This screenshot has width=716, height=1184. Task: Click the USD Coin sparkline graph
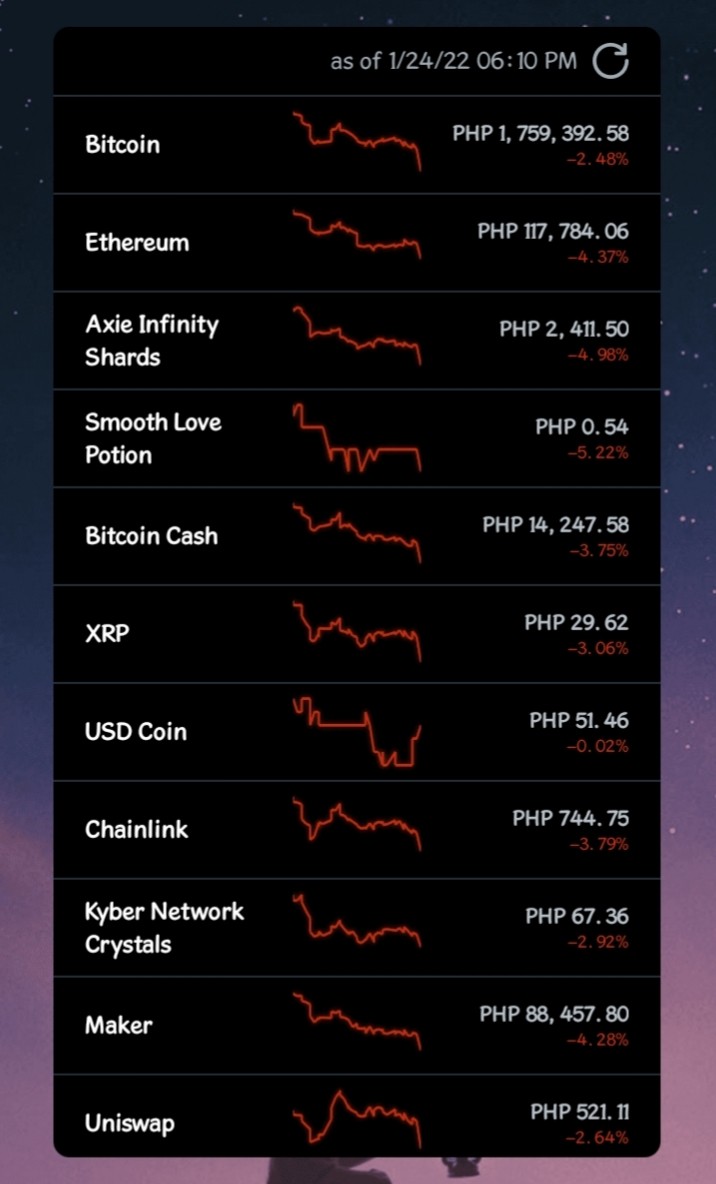[x=356, y=732]
